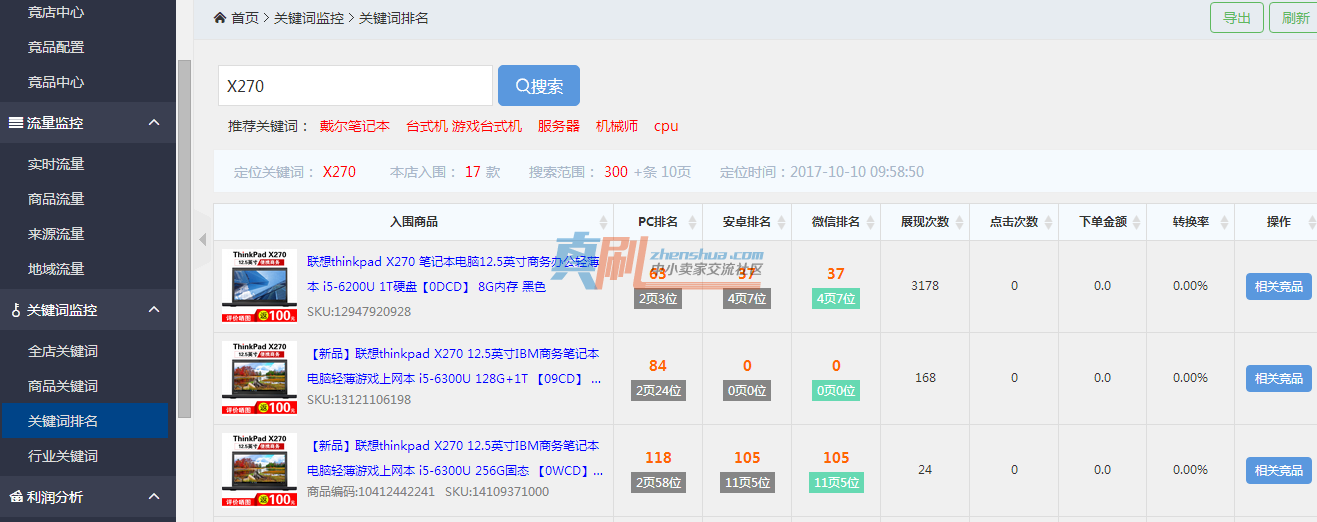Viewport: 1317px width, 522px height.
Task: Click 首页 breadcrumb link
Action: coord(245,18)
